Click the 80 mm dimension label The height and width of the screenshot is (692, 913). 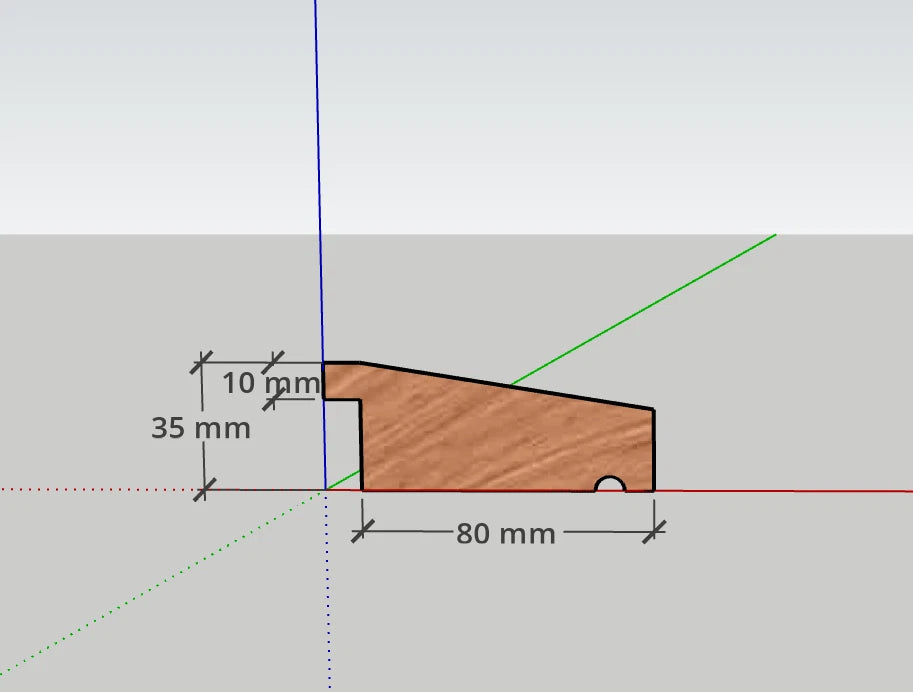(505, 534)
